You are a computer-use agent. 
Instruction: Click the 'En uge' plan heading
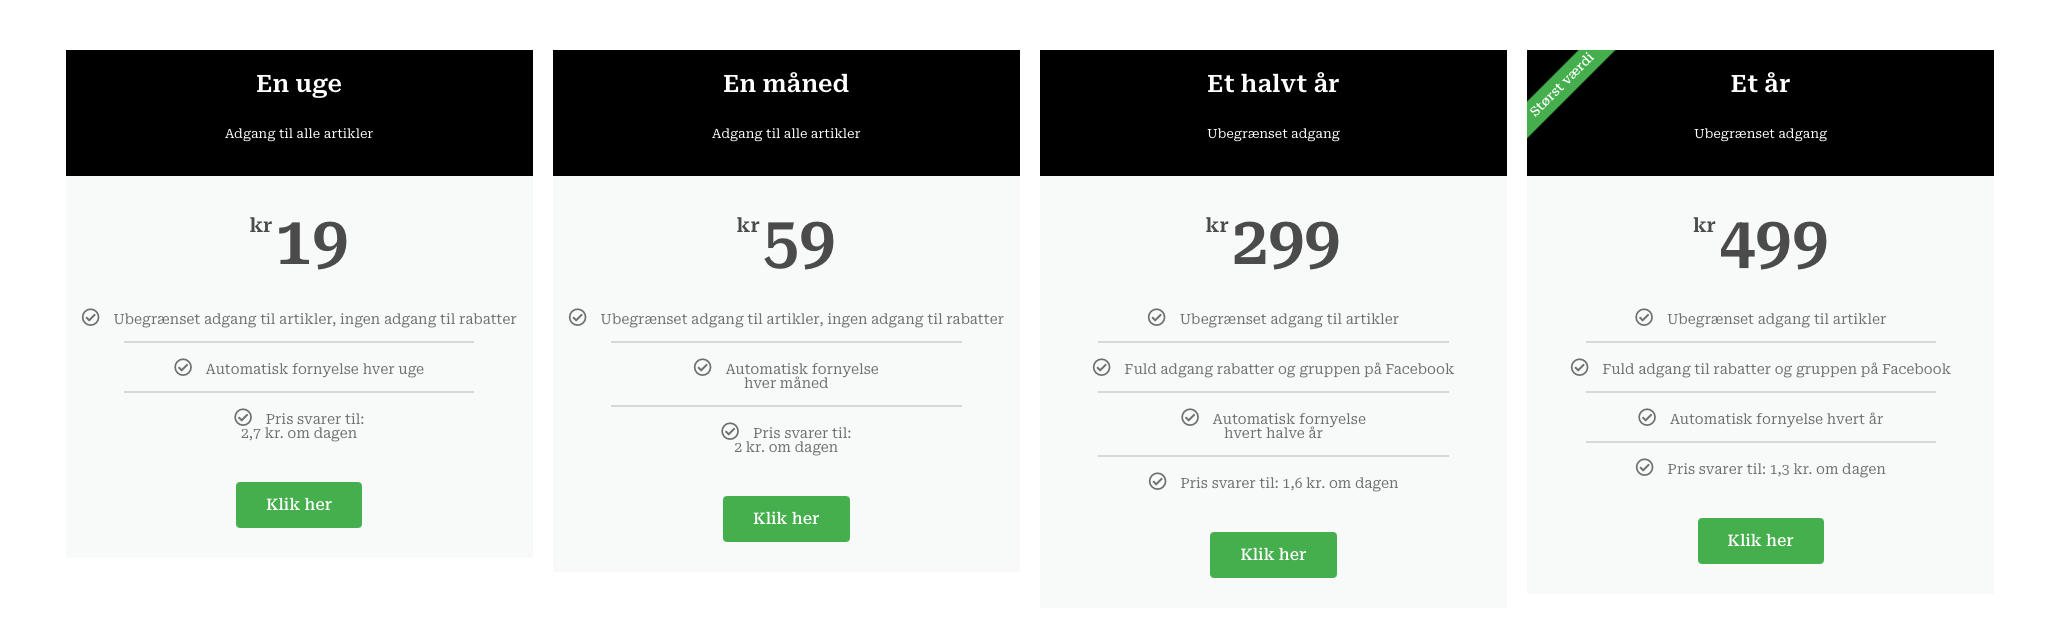point(298,84)
